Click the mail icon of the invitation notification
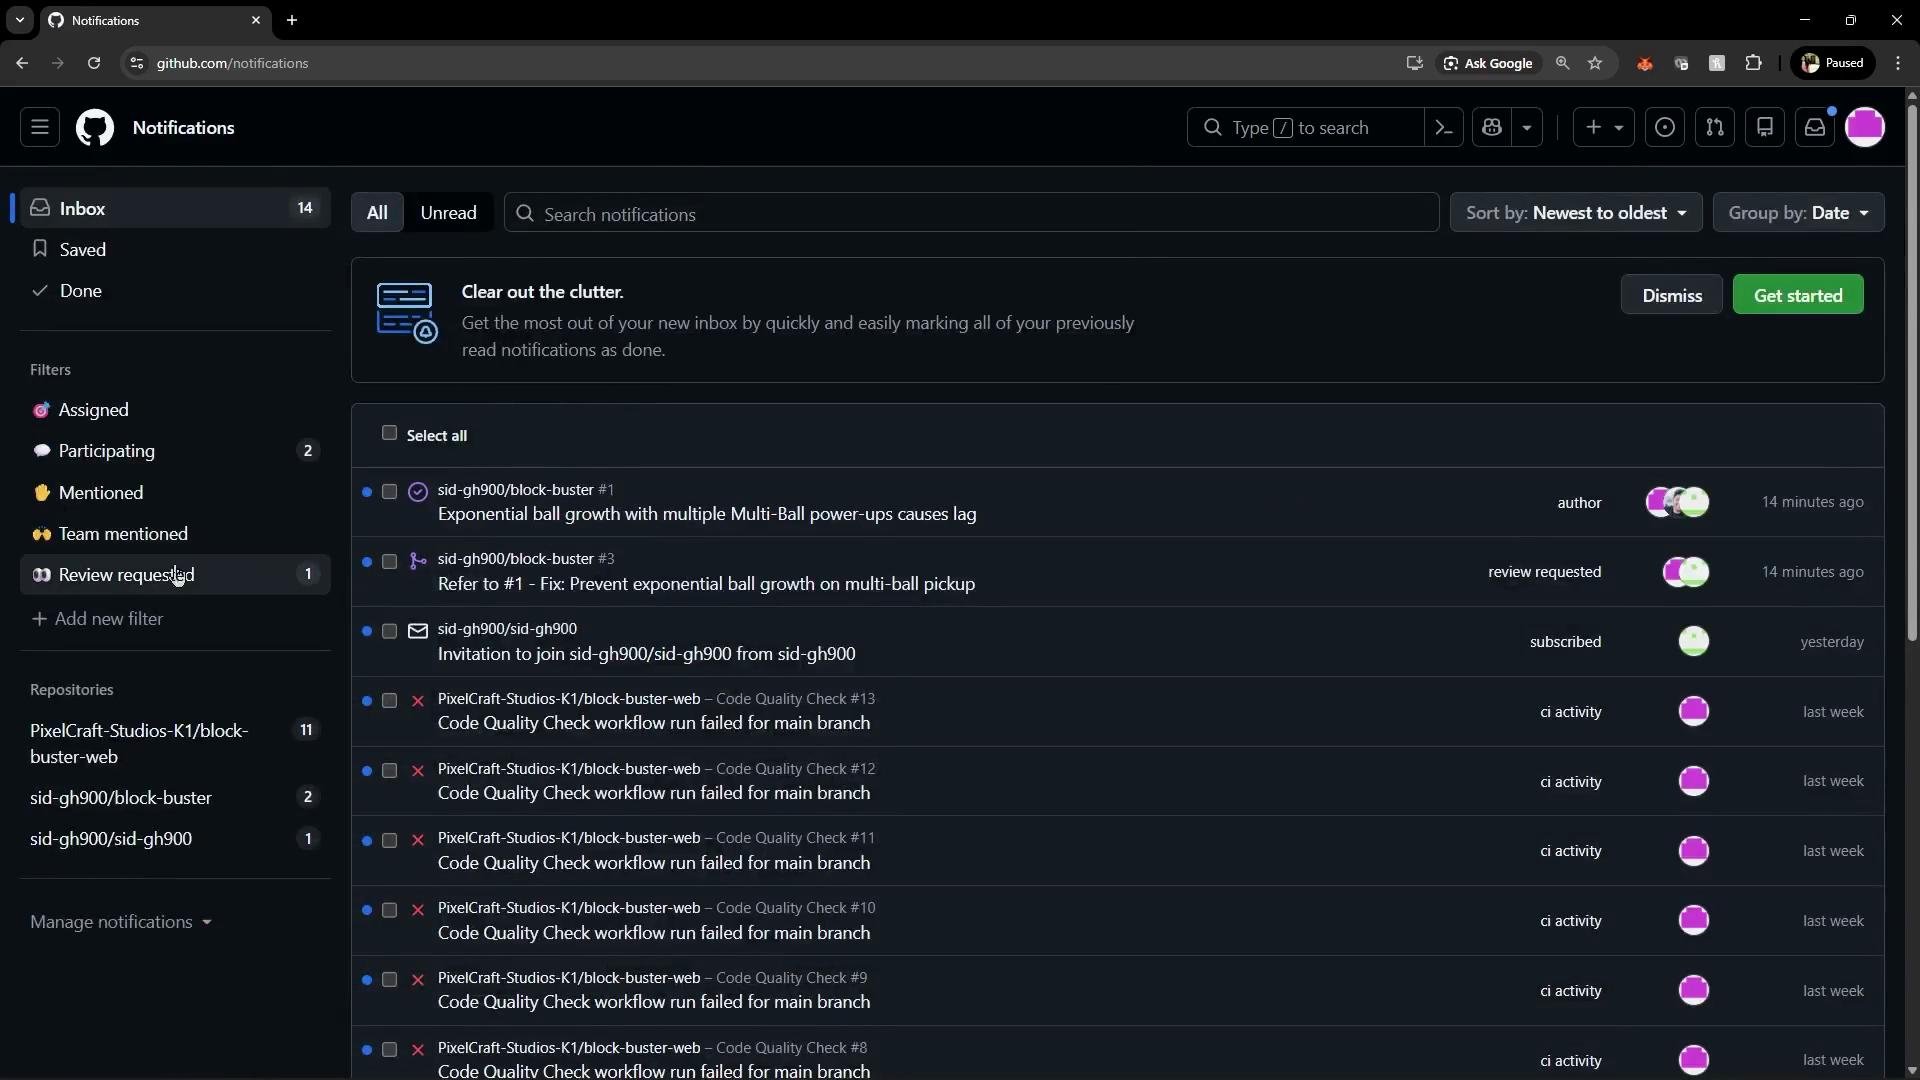 point(418,631)
